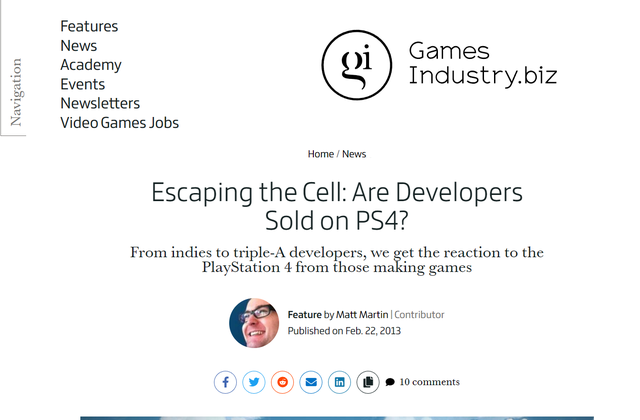
Task: Share article on LinkedIn
Action: [340, 382]
